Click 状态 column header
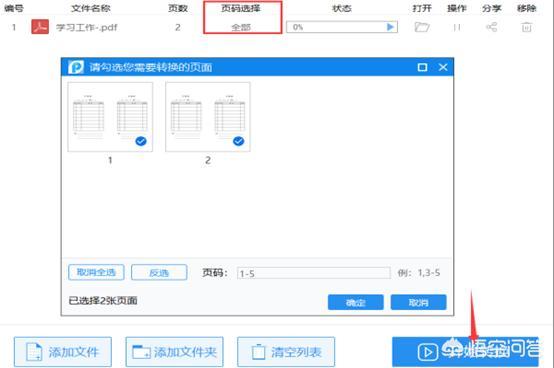The height and width of the screenshot is (368, 554). coord(342,8)
